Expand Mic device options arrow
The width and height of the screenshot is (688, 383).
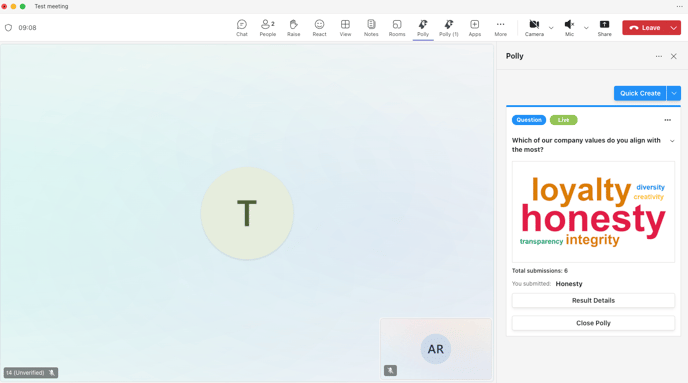[x=586, y=28]
